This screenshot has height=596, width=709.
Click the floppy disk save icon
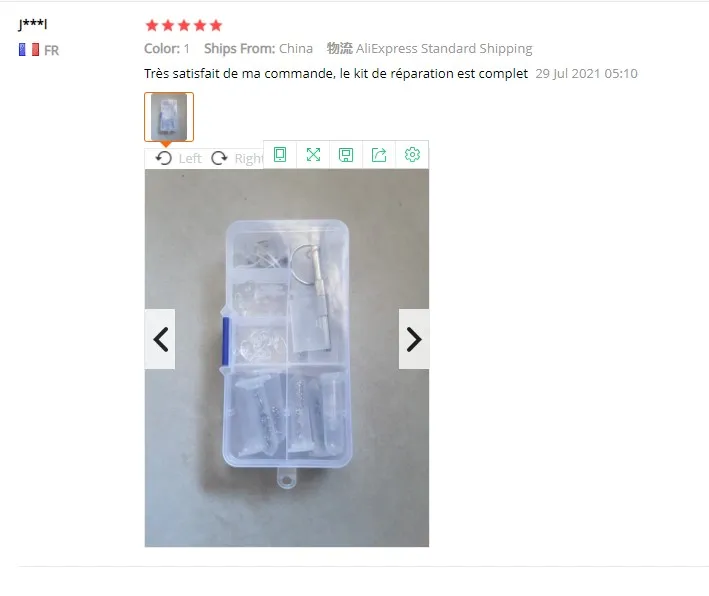point(346,155)
